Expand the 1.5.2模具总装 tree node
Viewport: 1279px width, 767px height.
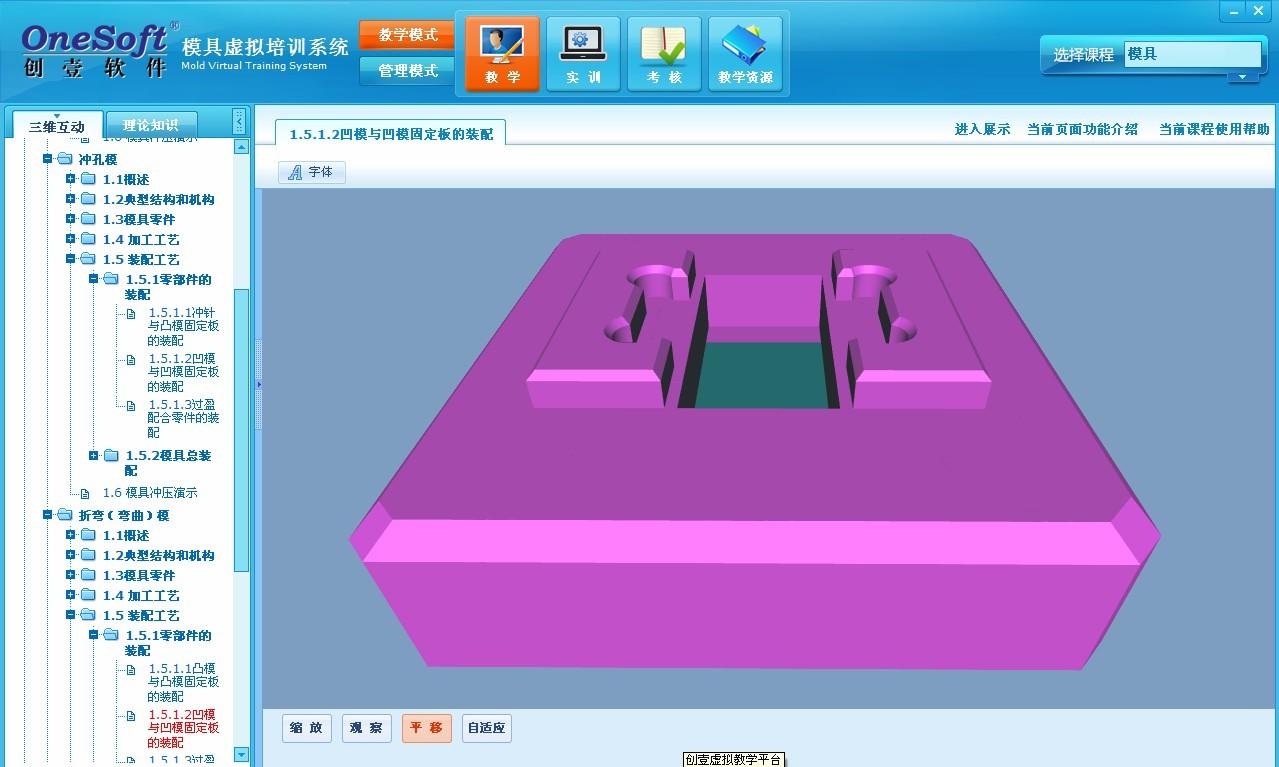94,456
